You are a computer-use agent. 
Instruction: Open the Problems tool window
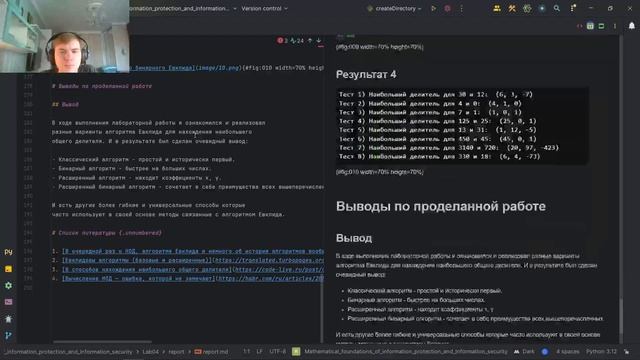click(8, 319)
